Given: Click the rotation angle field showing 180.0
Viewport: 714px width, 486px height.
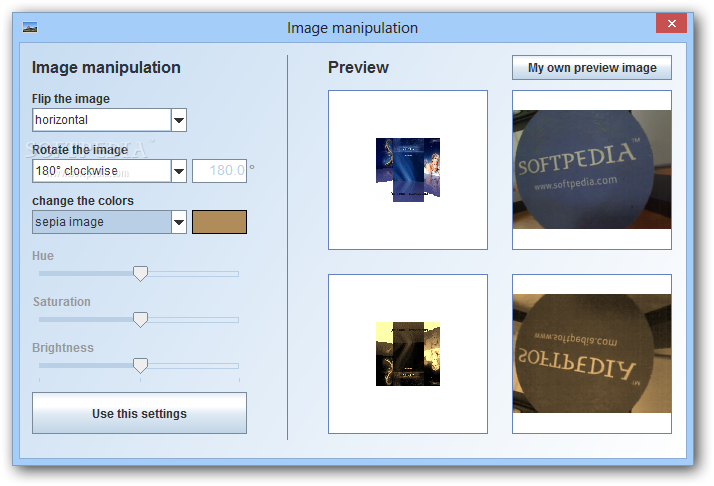Looking at the screenshot, I should tap(219, 171).
